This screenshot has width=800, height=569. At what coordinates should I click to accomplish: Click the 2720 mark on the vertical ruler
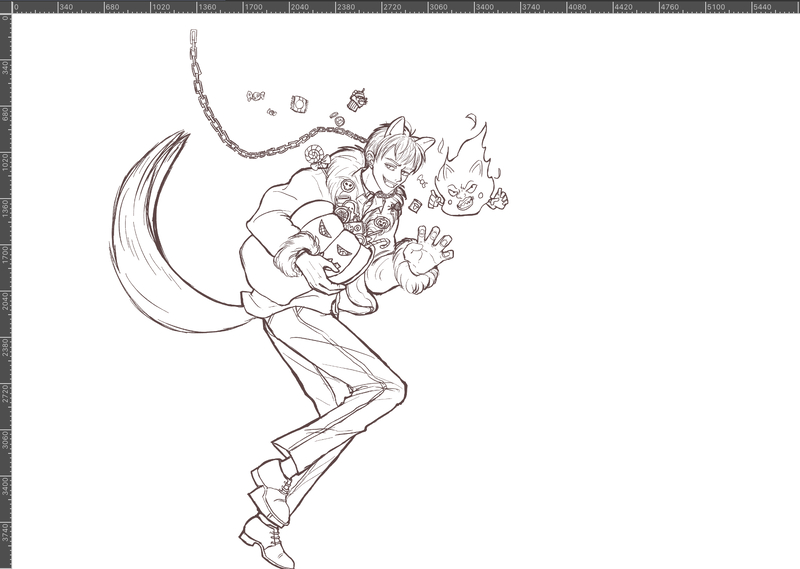6,393
